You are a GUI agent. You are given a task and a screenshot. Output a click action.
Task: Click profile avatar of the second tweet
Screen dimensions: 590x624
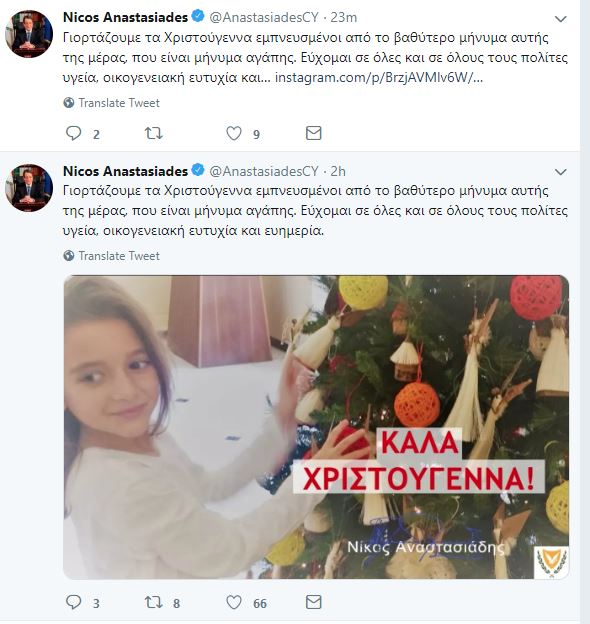pos(29,187)
